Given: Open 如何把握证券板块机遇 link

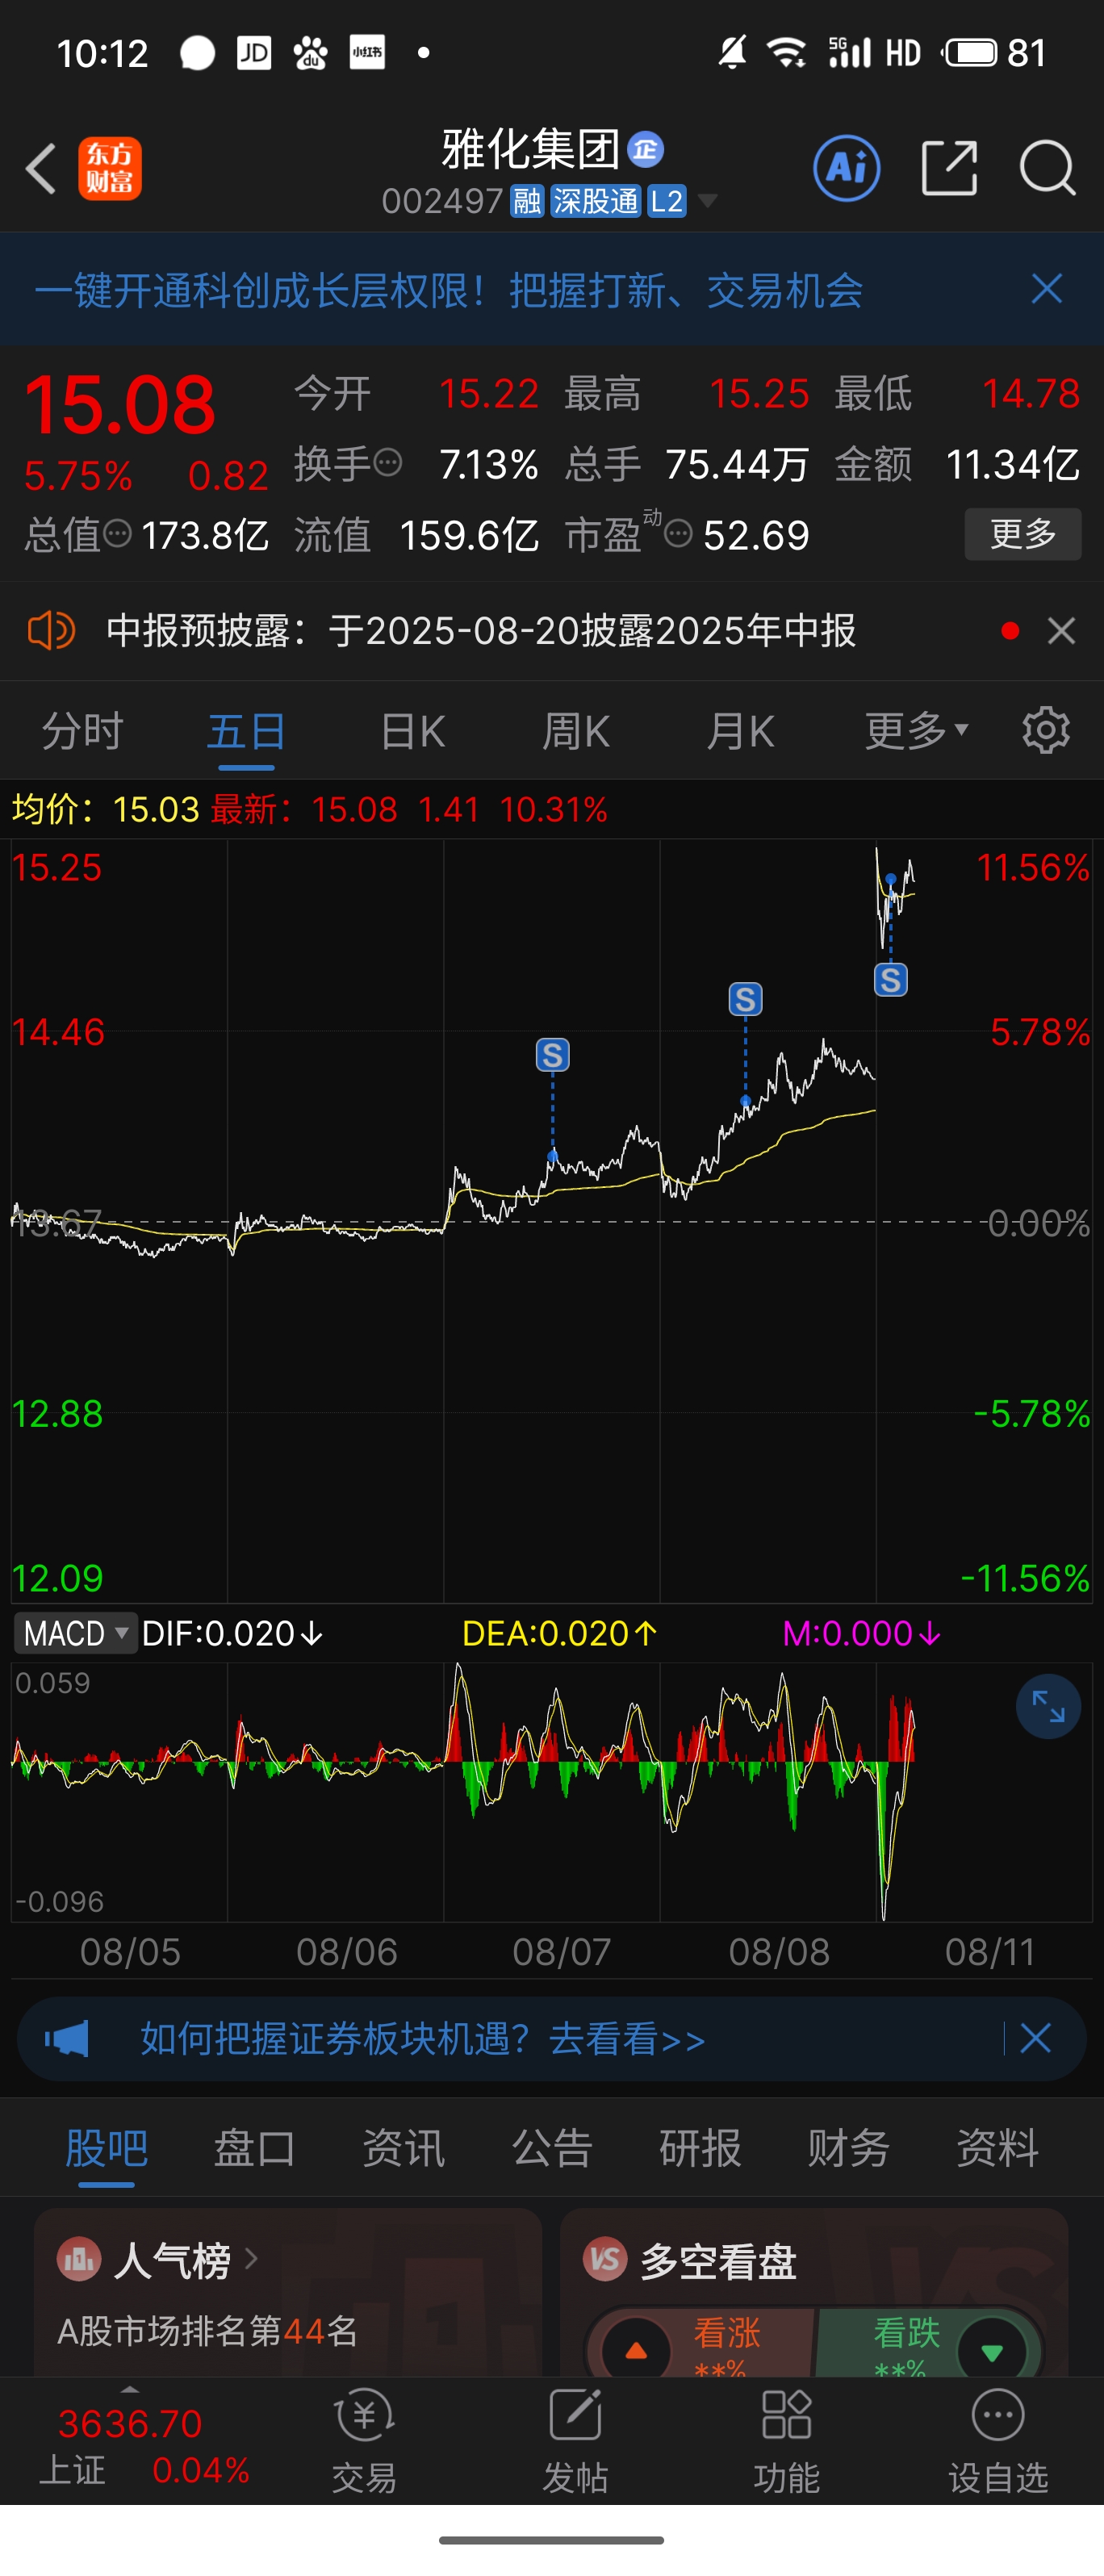Looking at the screenshot, I should pyautogui.click(x=423, y=2038).
